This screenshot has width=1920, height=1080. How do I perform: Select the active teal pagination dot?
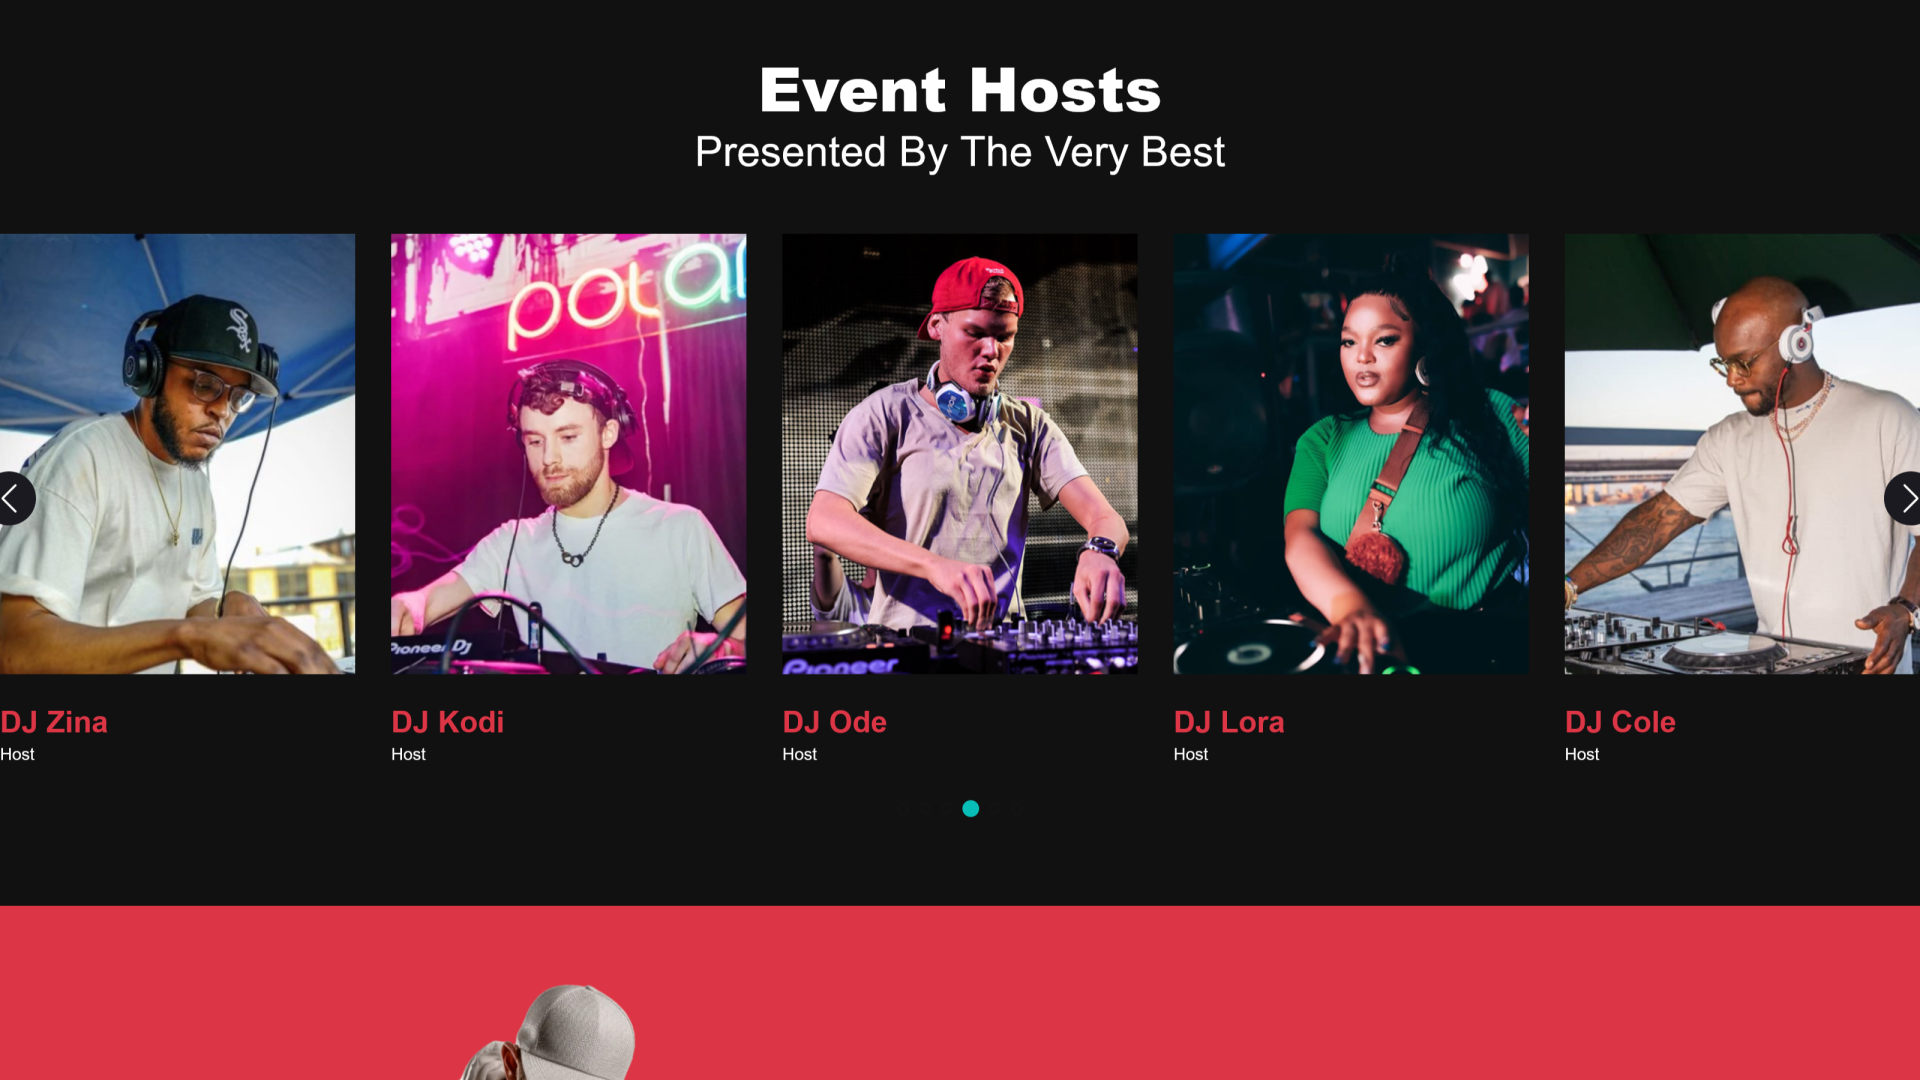click(970, 809)
